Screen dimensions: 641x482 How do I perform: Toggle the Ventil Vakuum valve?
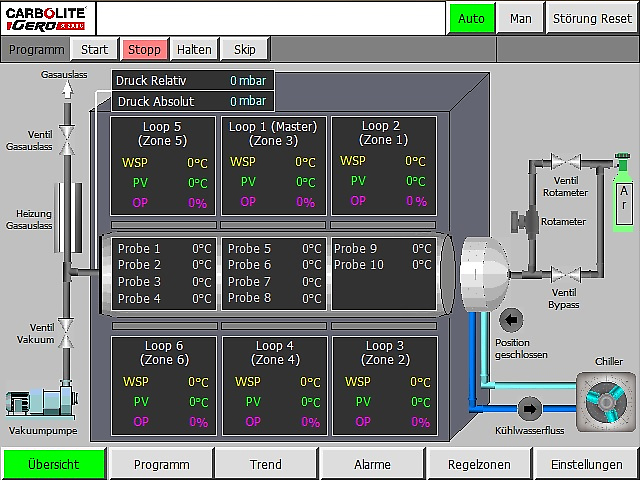pos(66,333)
